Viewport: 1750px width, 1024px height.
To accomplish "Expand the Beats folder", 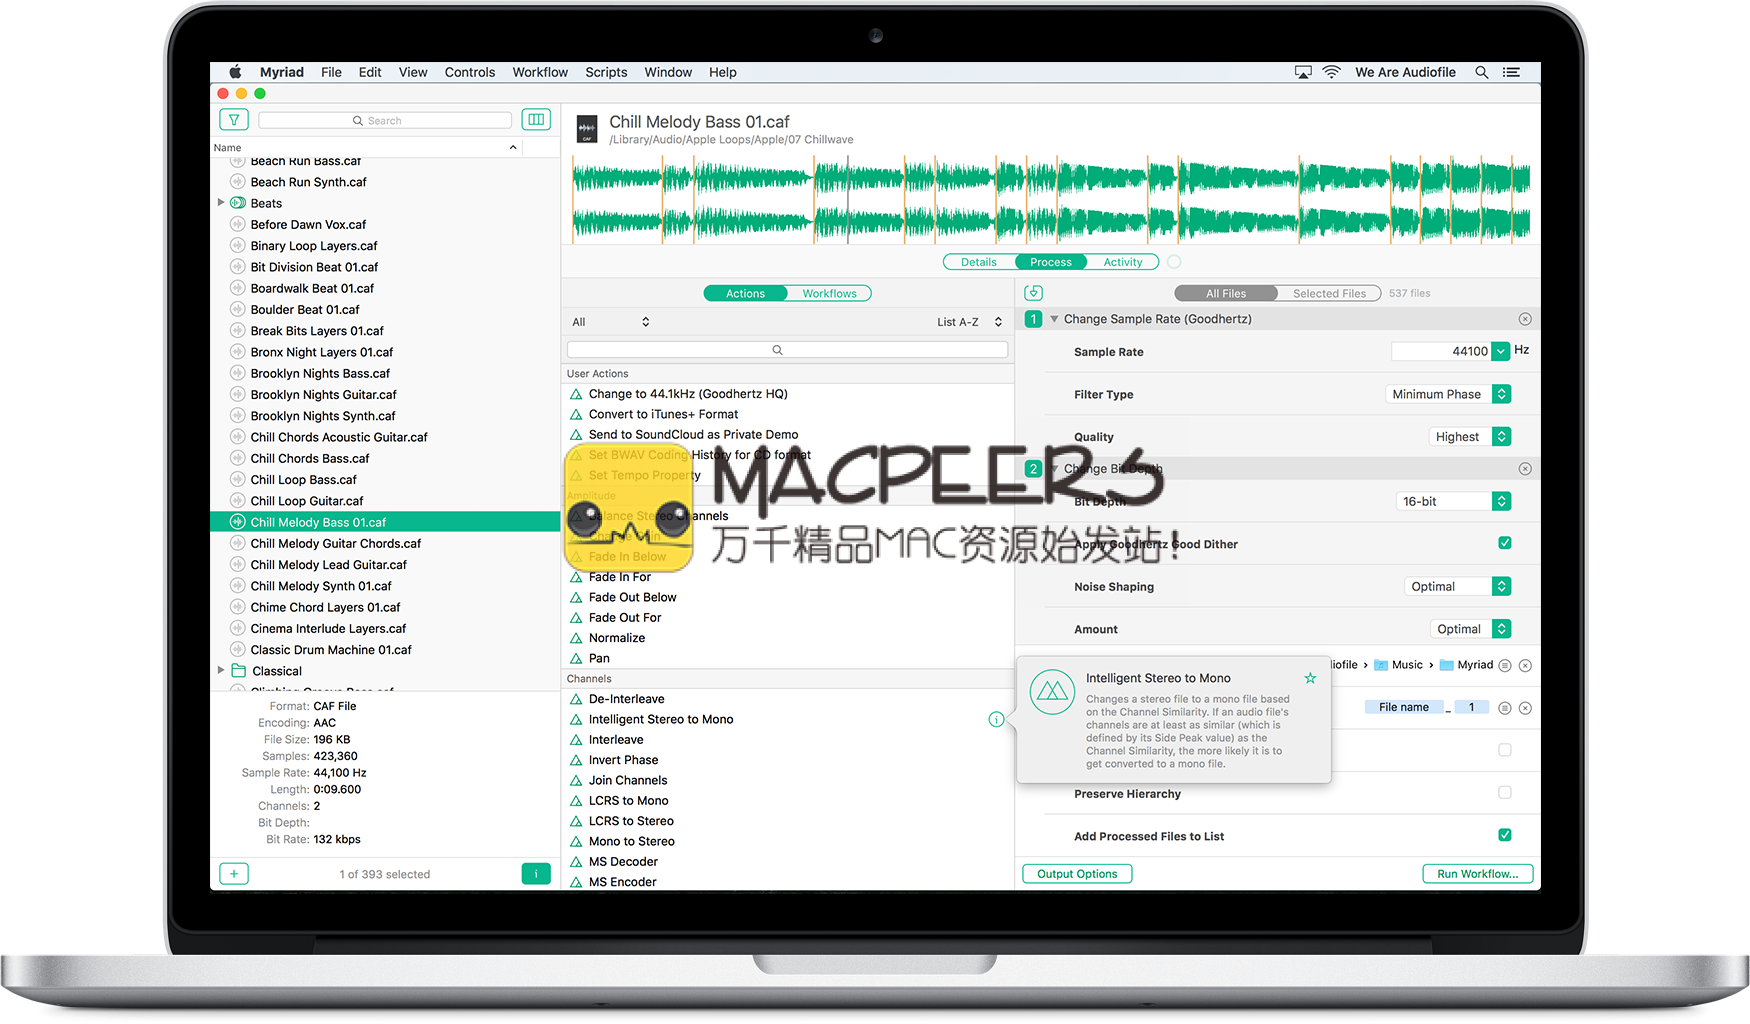I will click(x=221, y=203).
